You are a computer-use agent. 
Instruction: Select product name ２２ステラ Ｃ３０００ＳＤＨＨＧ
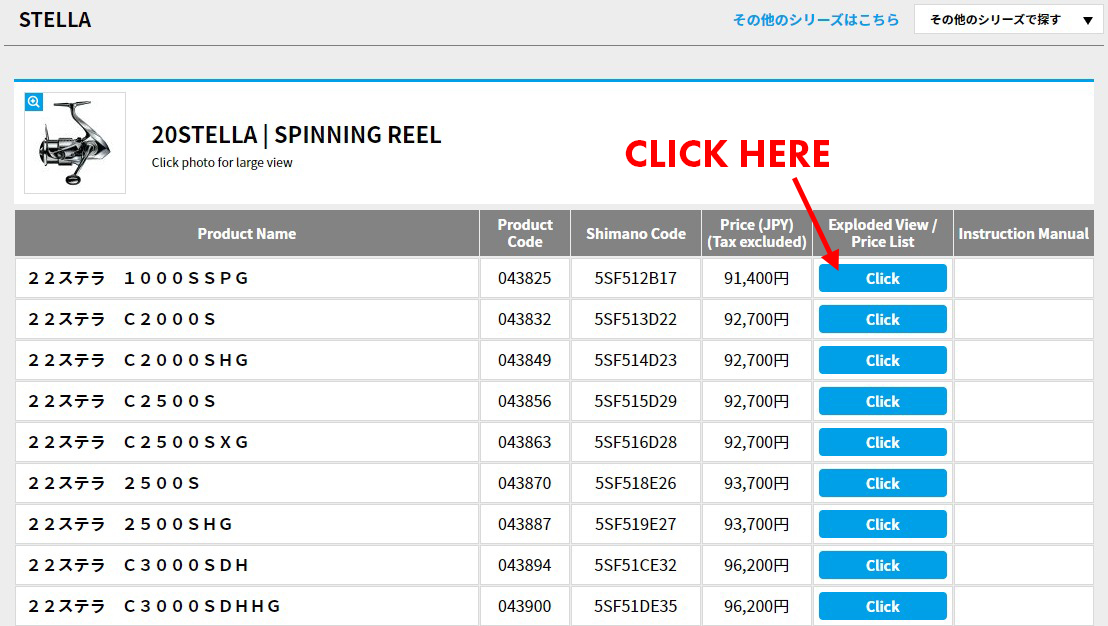154,606
